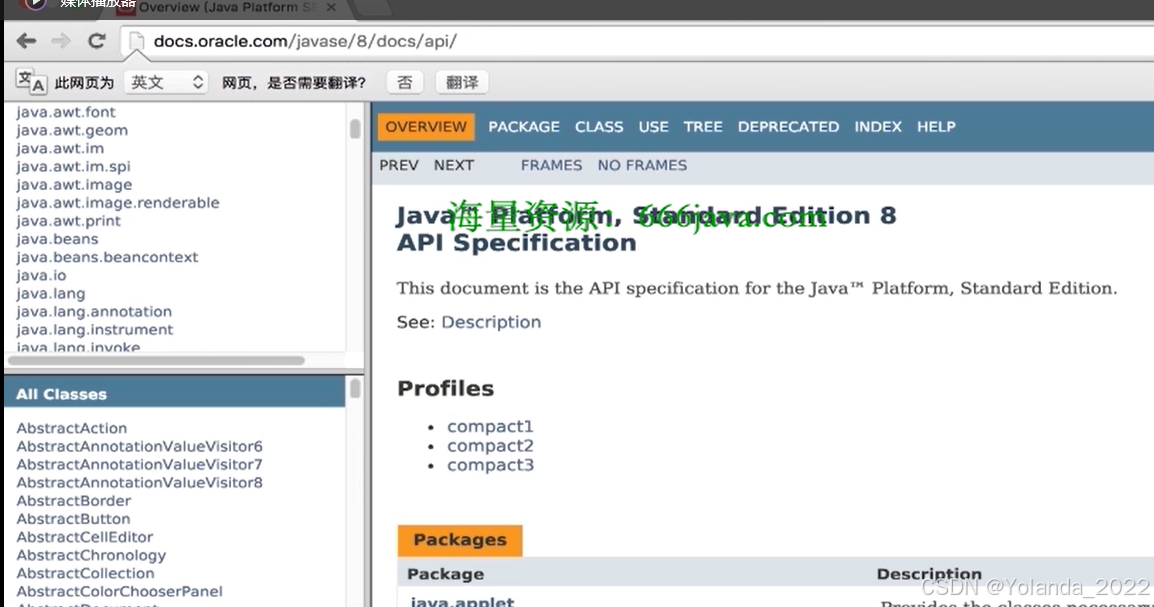1154x607 pixels.
Task: Open AbstractAnnotationValueVisitor8 class link
Action: 139,483
